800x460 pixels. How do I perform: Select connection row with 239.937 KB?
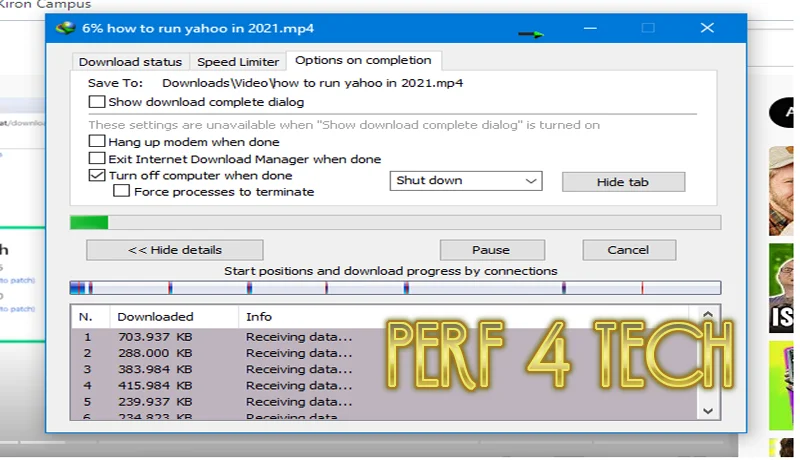click(384, 402)
